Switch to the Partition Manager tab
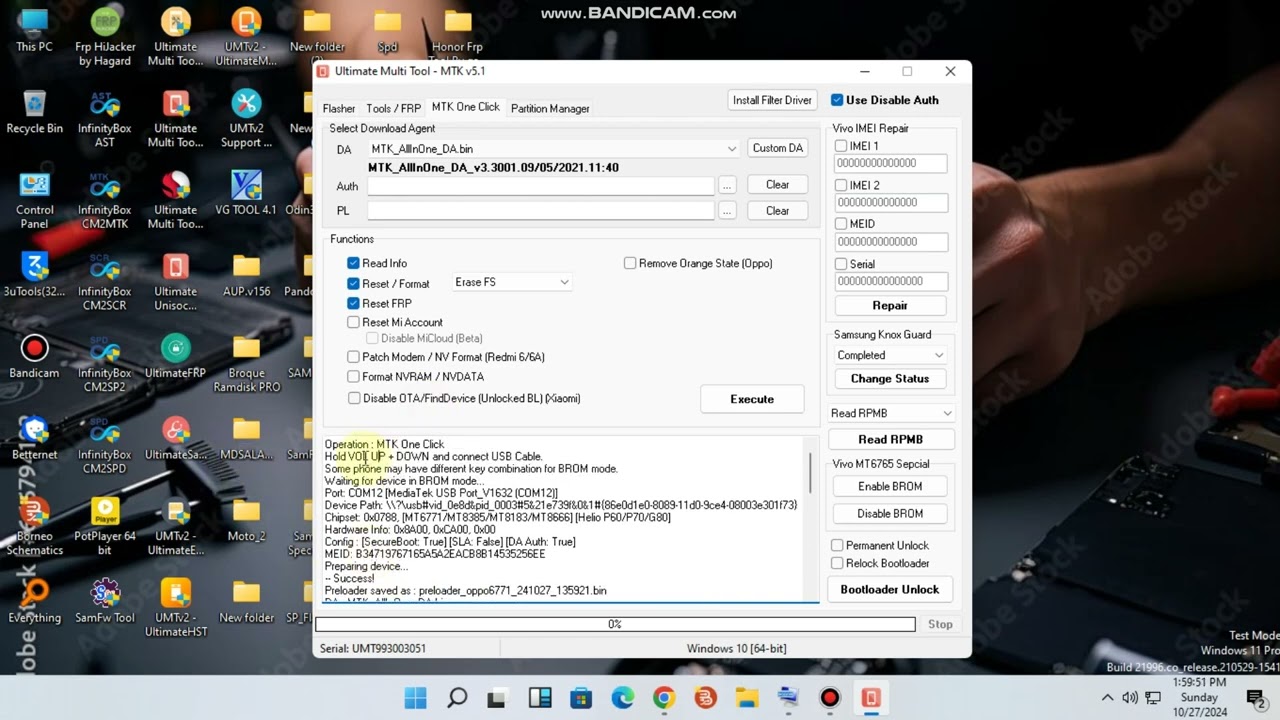Image resolution: width=1280 pixels, height=720 pixels. pyautogui.click(x=550, y=108)
